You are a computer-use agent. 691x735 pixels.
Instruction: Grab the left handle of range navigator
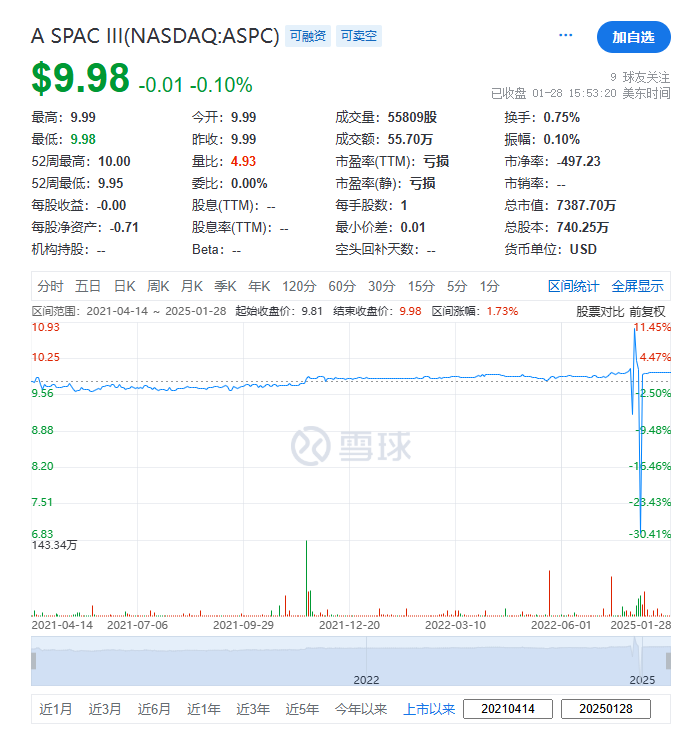click(34, 661)
